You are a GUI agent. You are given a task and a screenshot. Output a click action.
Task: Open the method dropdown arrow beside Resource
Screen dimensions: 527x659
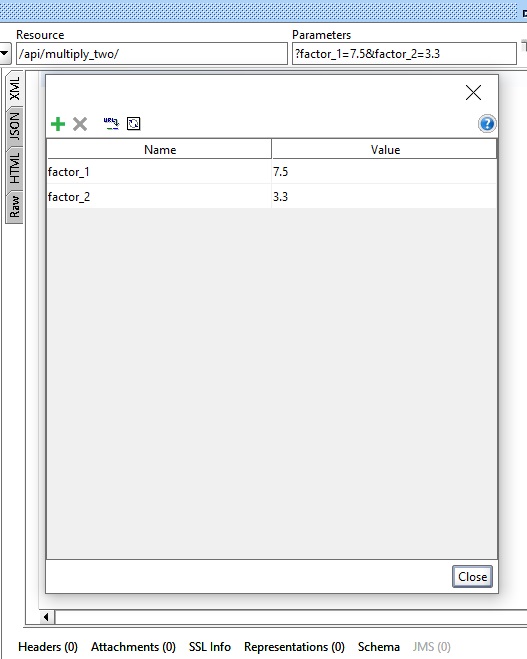click(5, 54)
